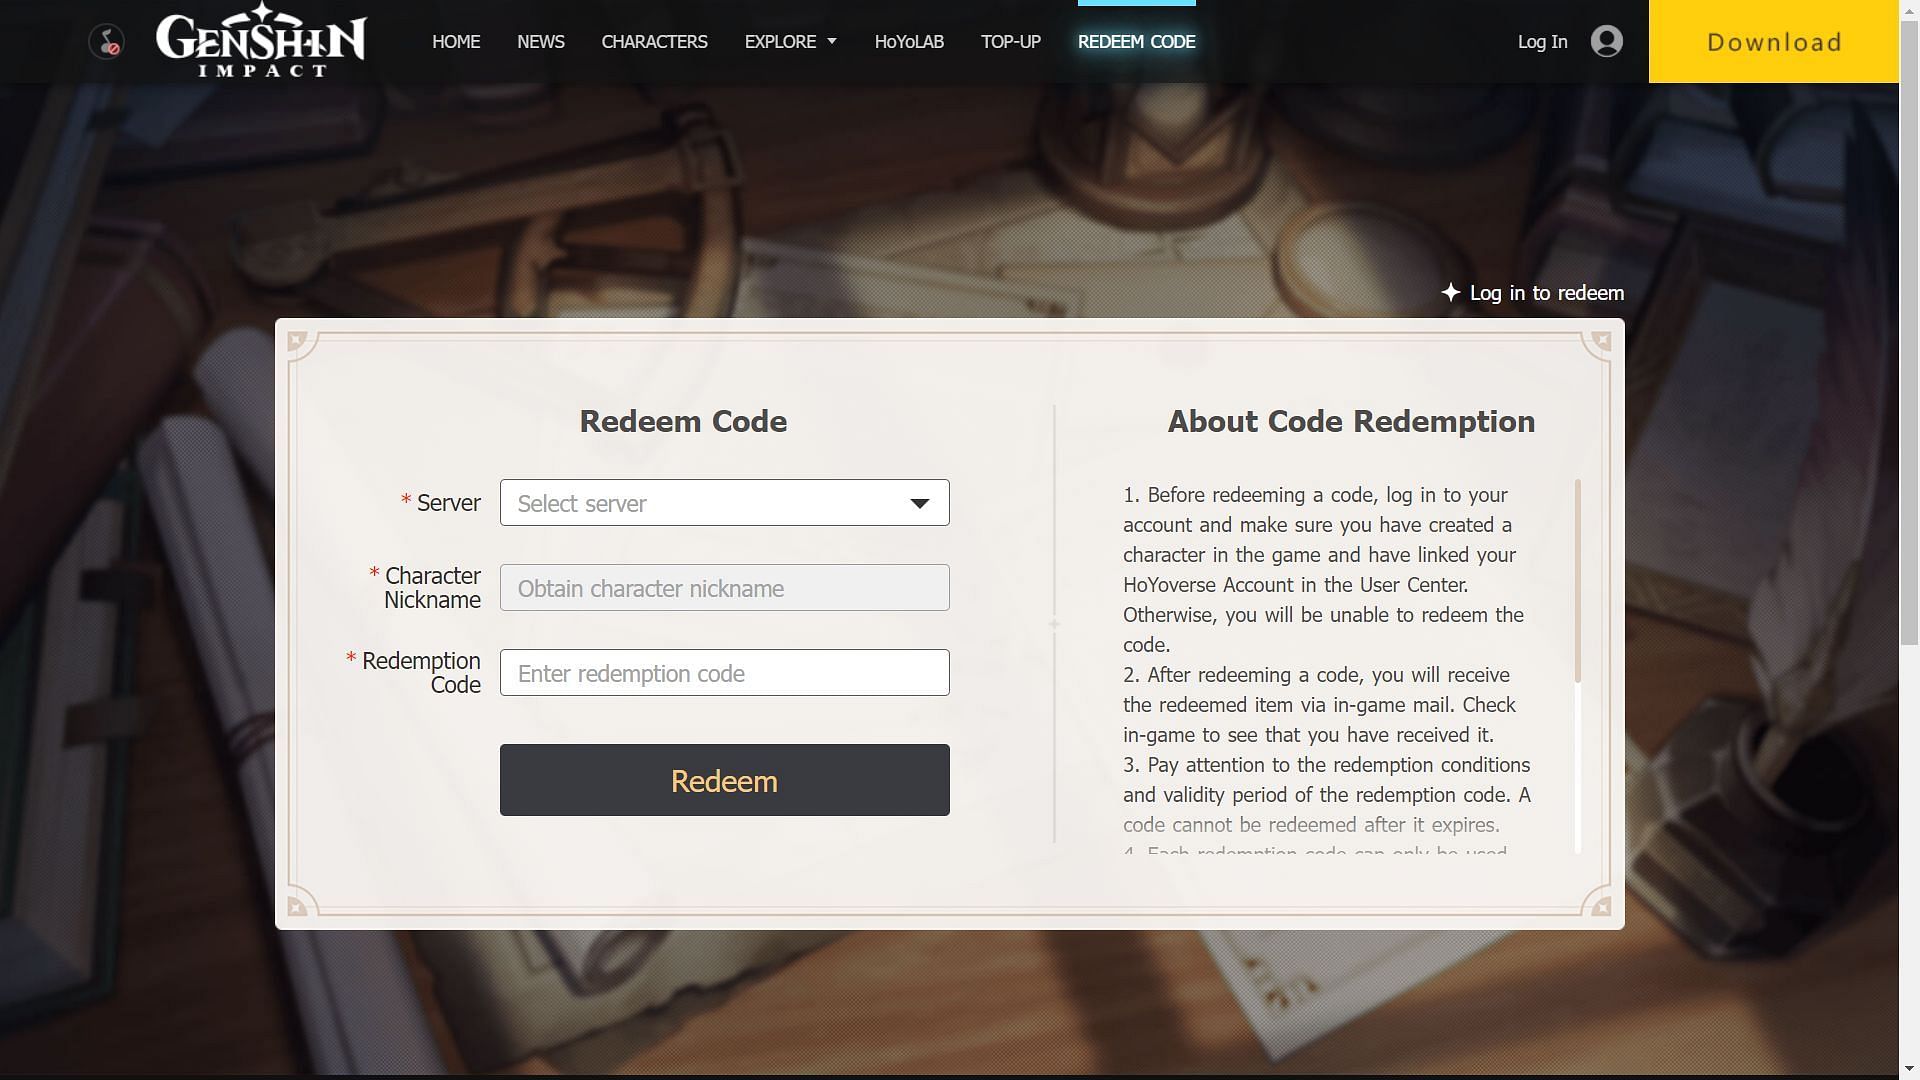Click the decorative top-left corner ornament
This screenshot has width=1920, height=1080.
(293, 340)
